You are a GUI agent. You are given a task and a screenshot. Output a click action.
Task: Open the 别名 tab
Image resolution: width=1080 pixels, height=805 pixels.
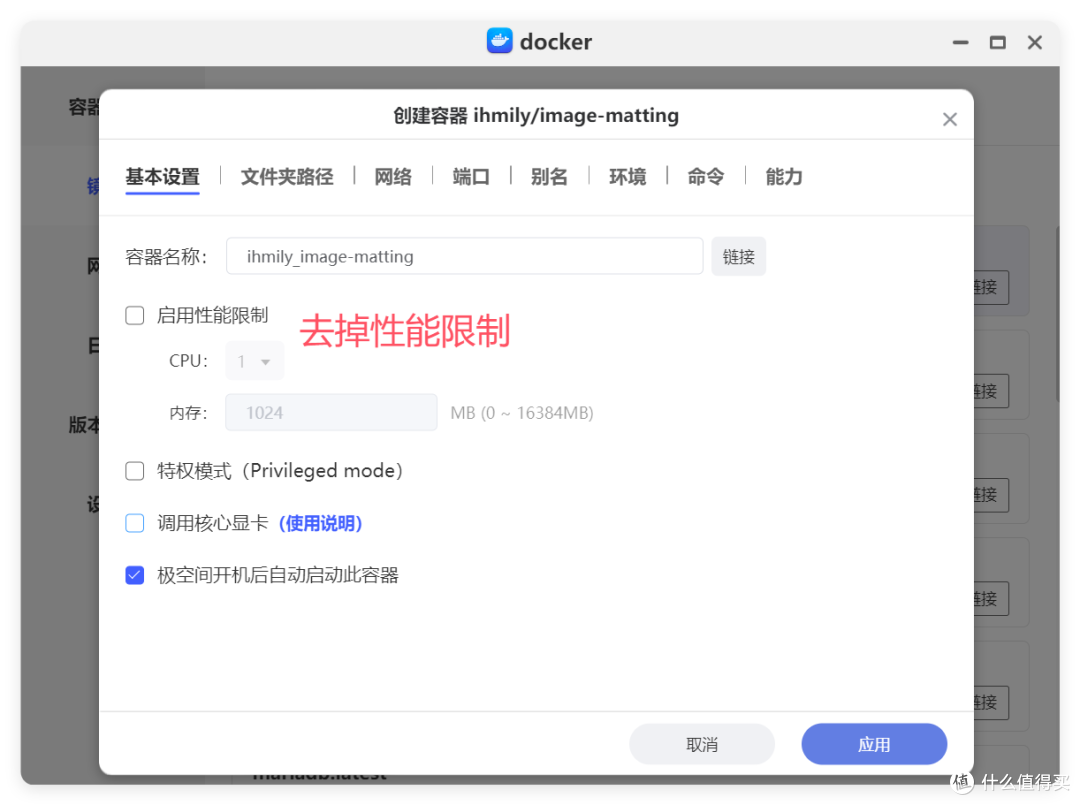549,177
